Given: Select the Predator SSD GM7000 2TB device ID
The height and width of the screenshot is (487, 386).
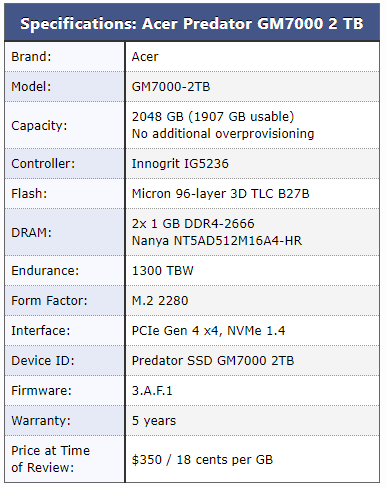Looking at the screenshot, I should pyautogui.click(x=213, y=361).
